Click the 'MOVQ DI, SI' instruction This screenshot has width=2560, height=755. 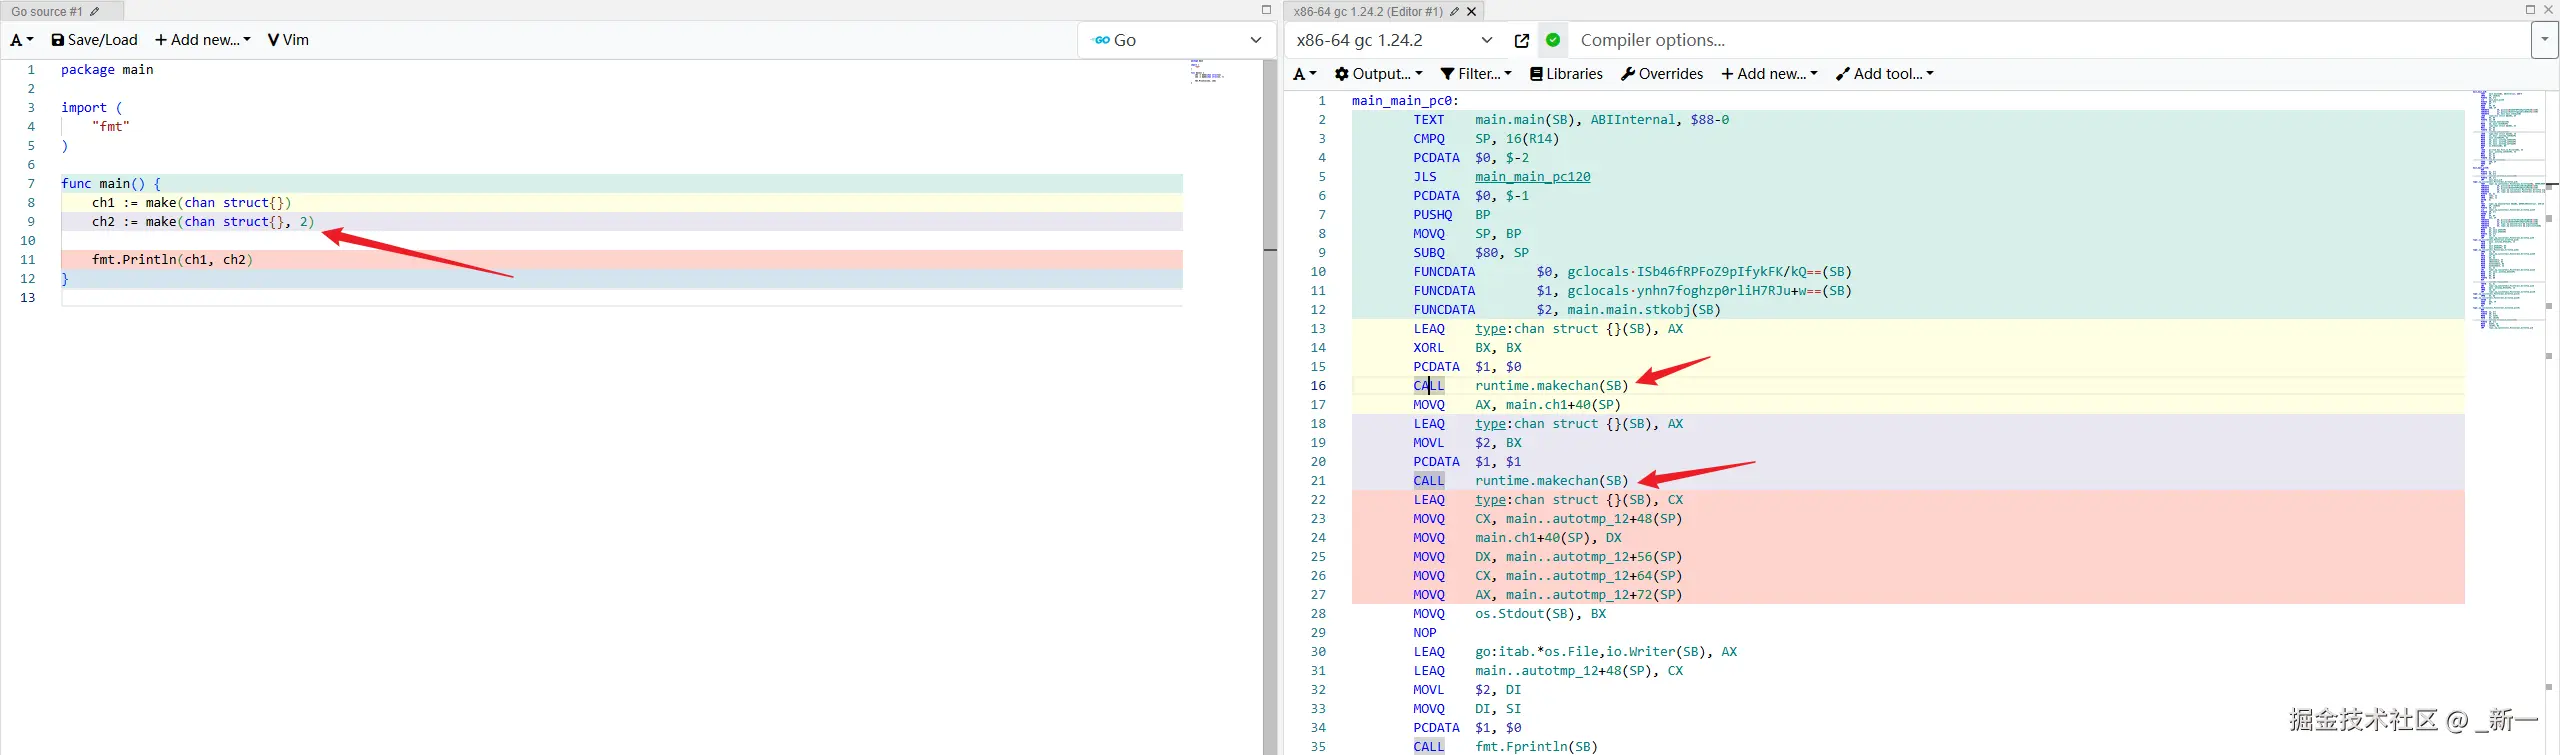[1467, 709]
